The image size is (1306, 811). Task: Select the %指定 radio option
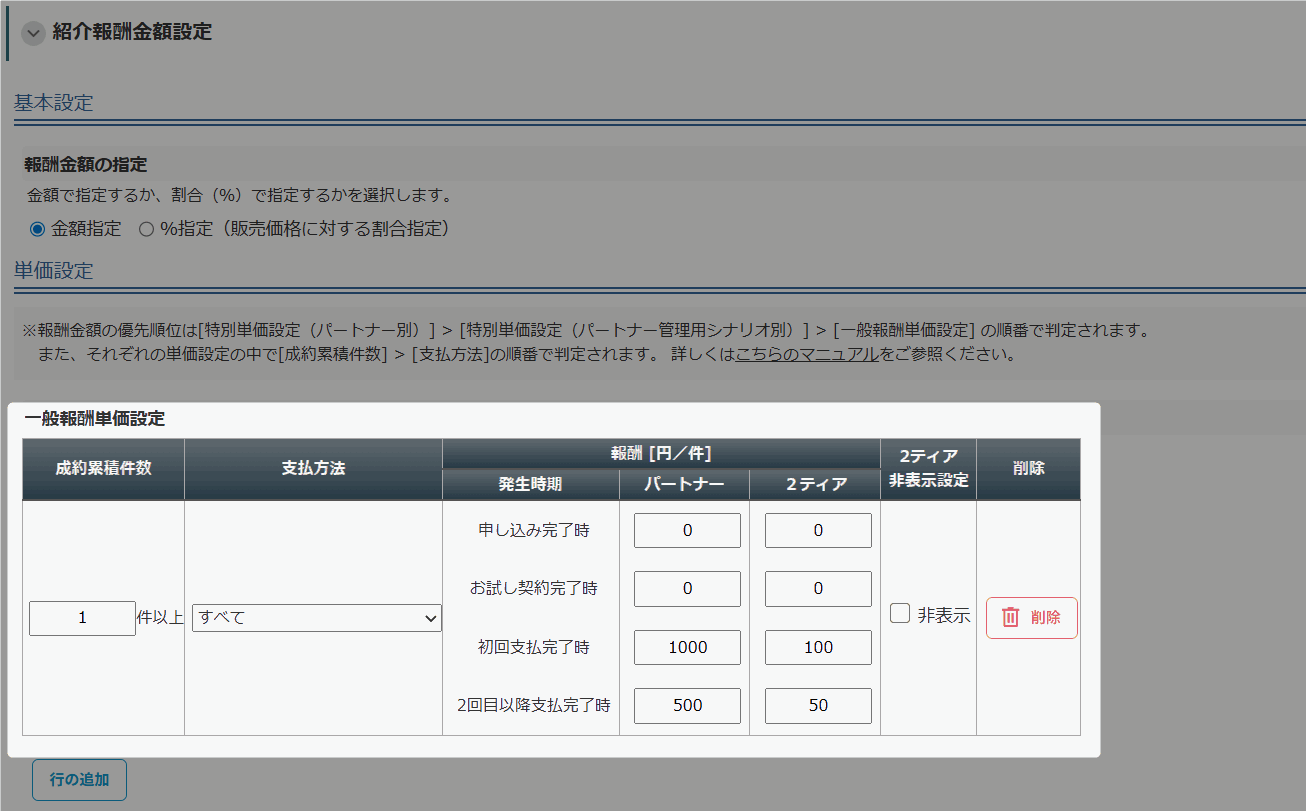coord(147,229)
